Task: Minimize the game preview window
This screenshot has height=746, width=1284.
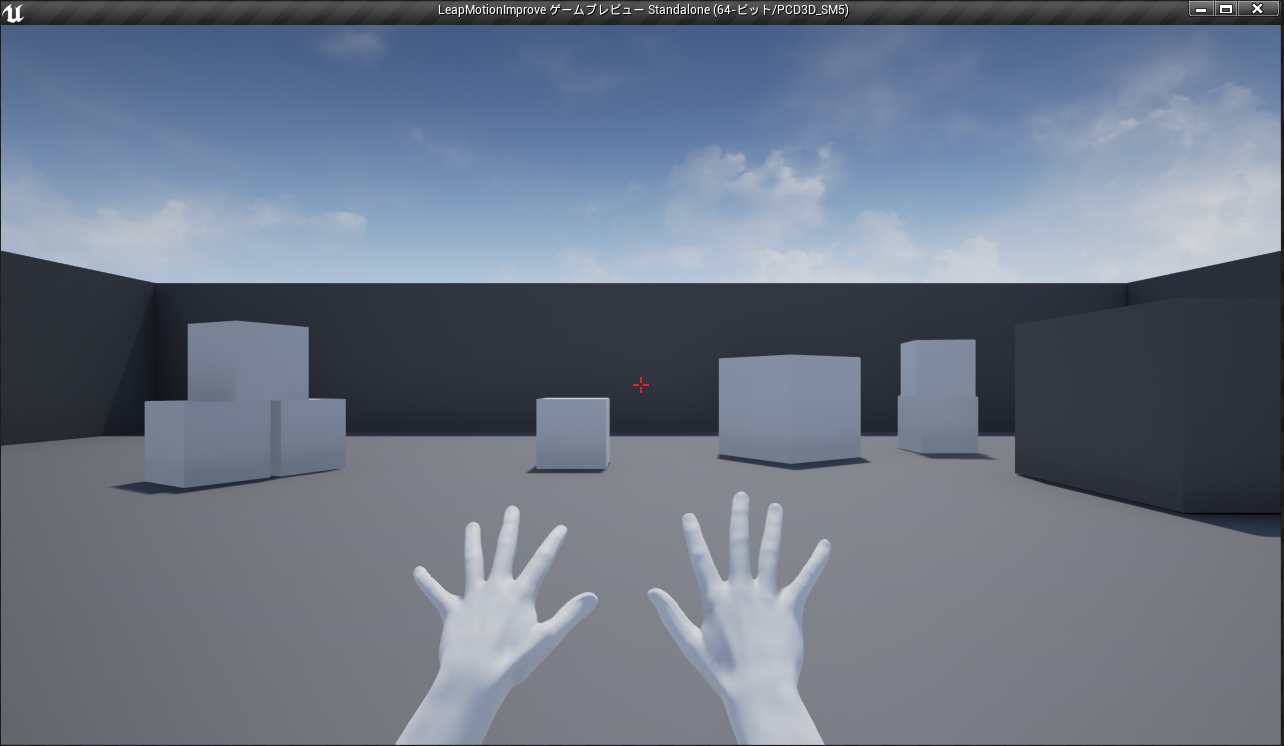Action: (x=1201, y=9)
